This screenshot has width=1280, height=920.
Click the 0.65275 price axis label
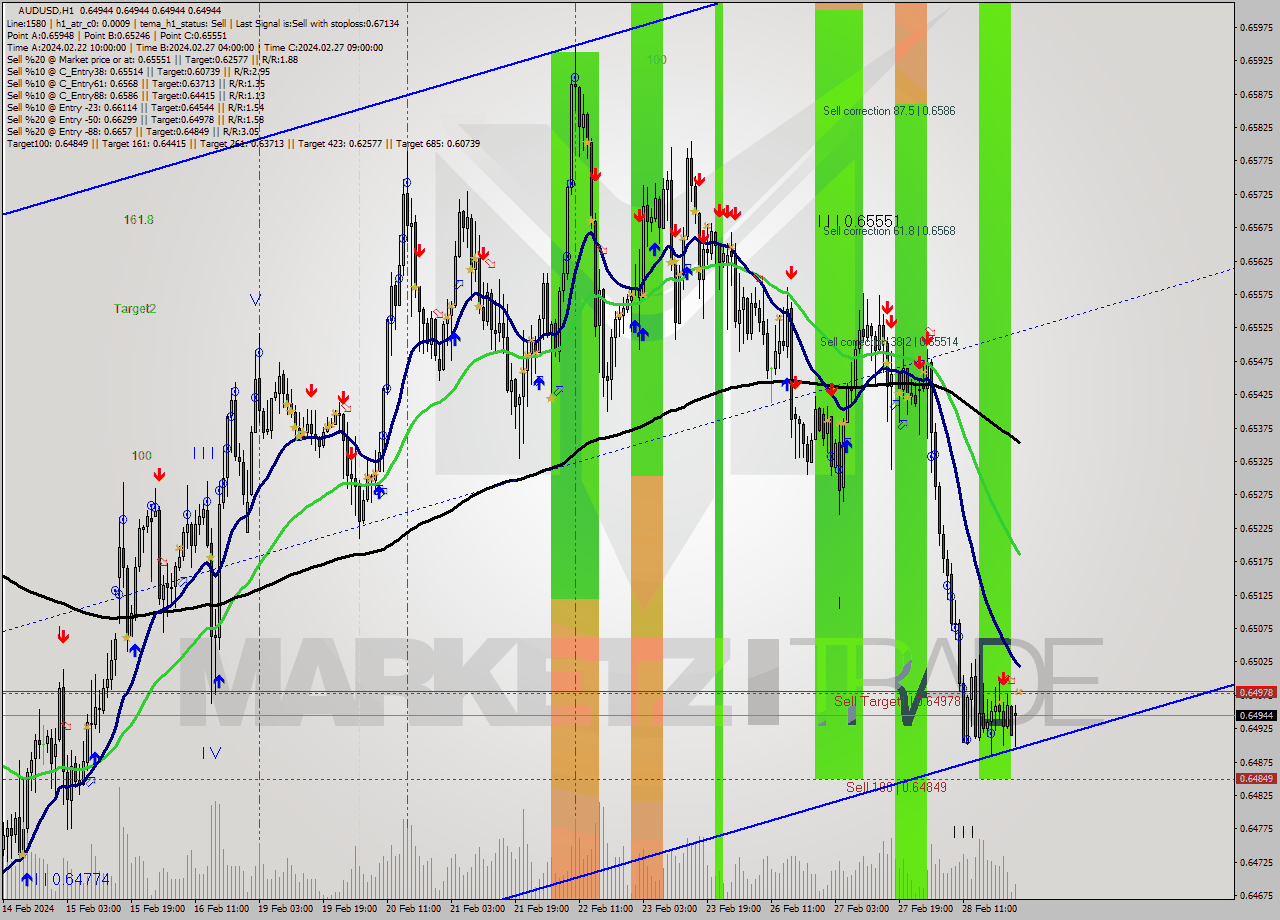(x=1256, y=494)
